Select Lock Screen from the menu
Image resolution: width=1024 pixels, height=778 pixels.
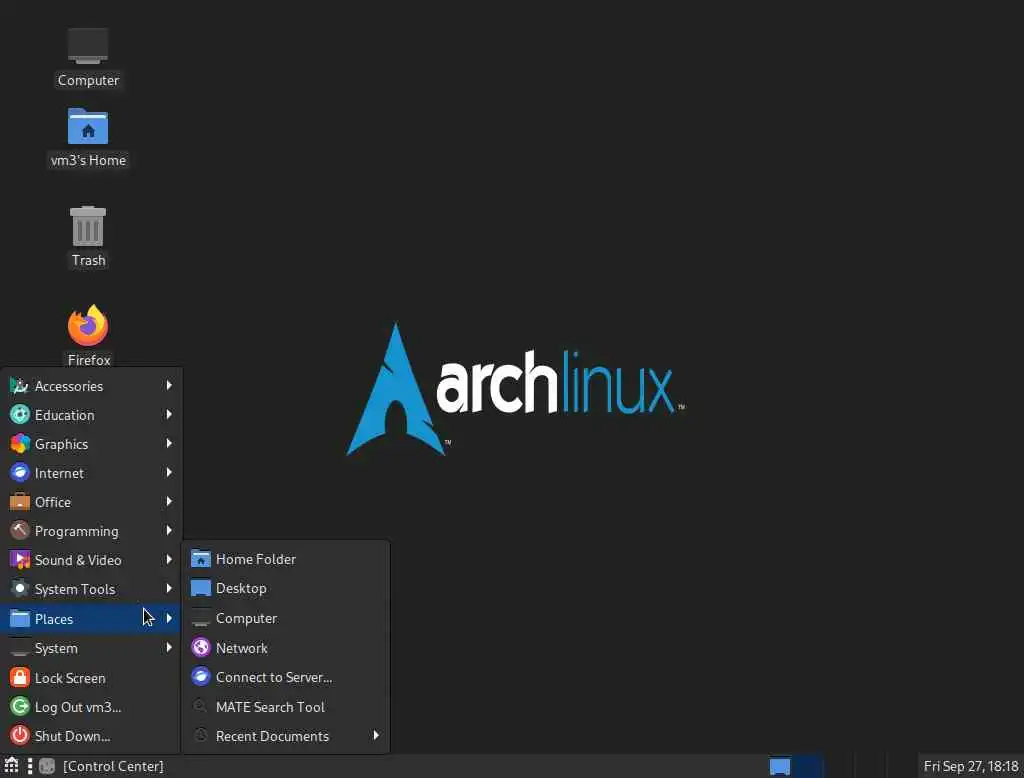pyautogui.click(x=91, y=678)
